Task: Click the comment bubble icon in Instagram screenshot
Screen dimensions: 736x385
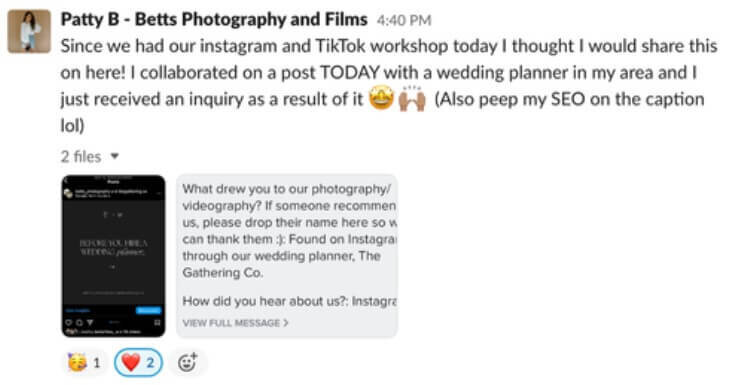Action: pyautogui.click(x=79, y=323)
